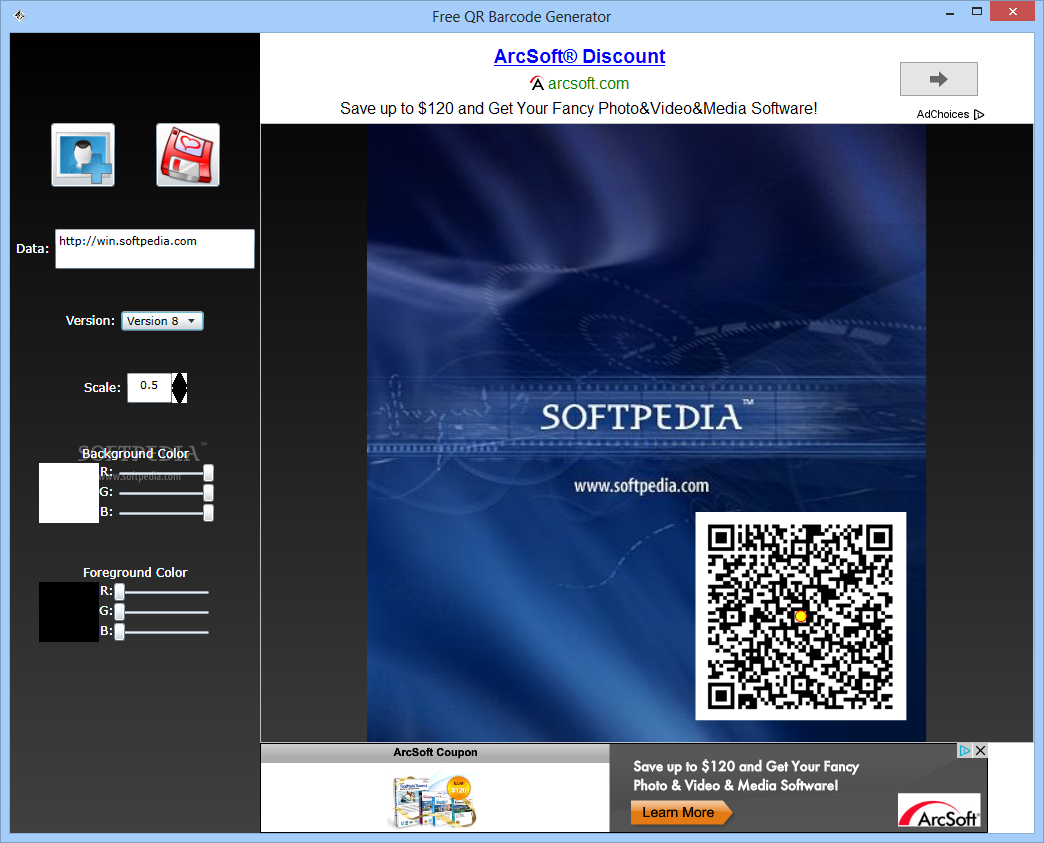Open the Version 8 dropdown
Image resolution: width=1044 pixels, height=843 pixels.
(x=162, y=321)
